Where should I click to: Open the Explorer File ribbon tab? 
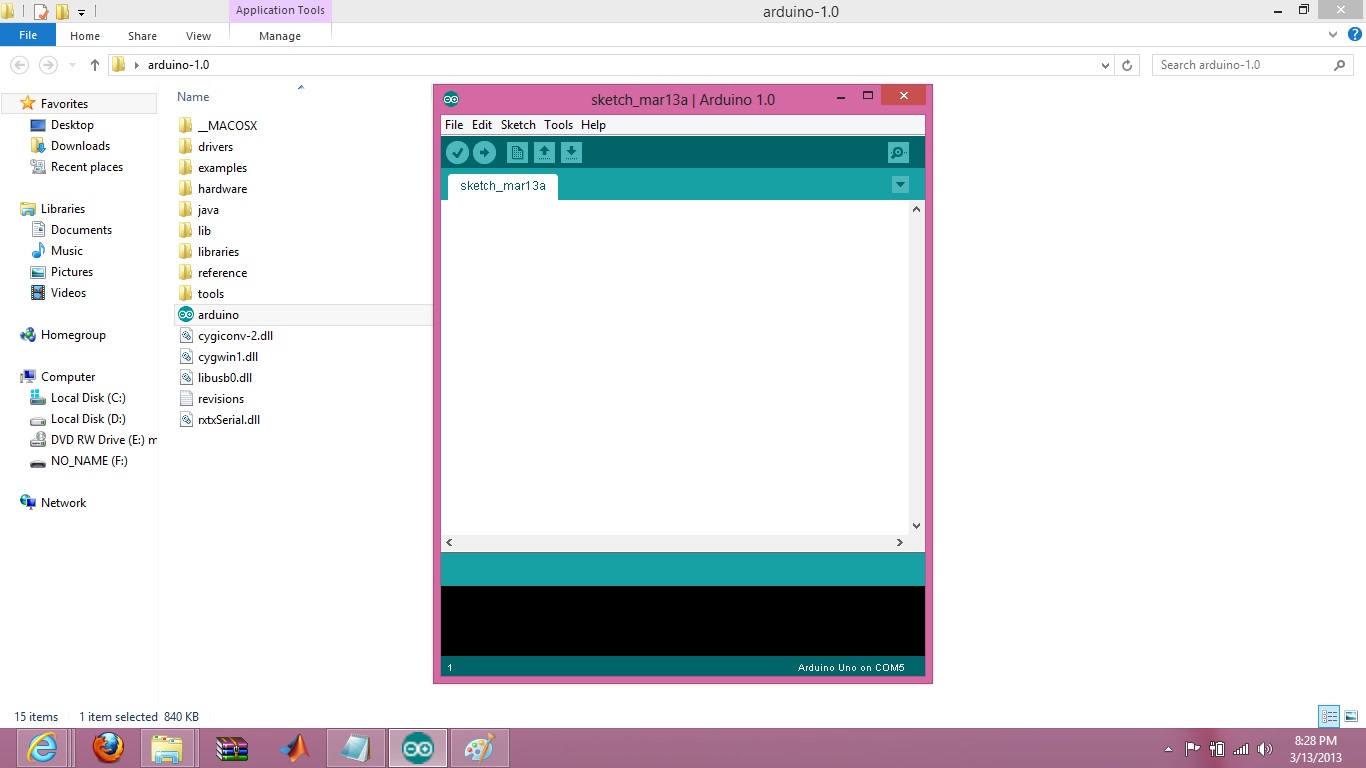28,35
